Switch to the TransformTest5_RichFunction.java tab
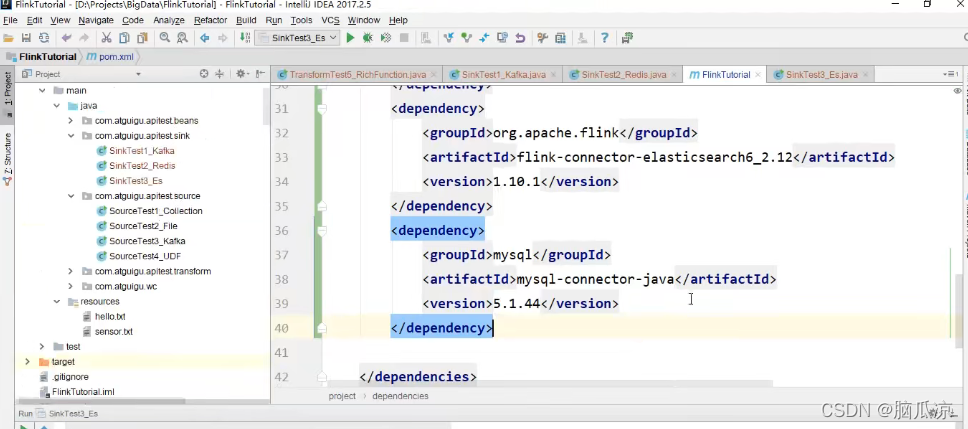Screen dimensions: 968x429 (x=356, y=75)
